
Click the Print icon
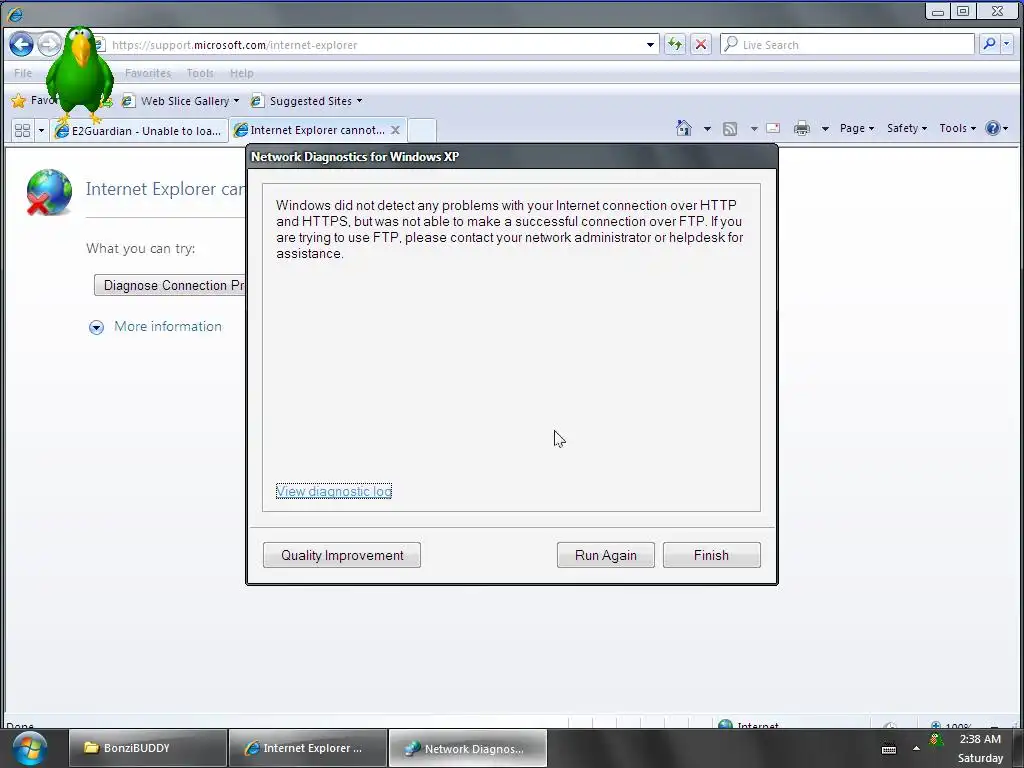point(802,128)
